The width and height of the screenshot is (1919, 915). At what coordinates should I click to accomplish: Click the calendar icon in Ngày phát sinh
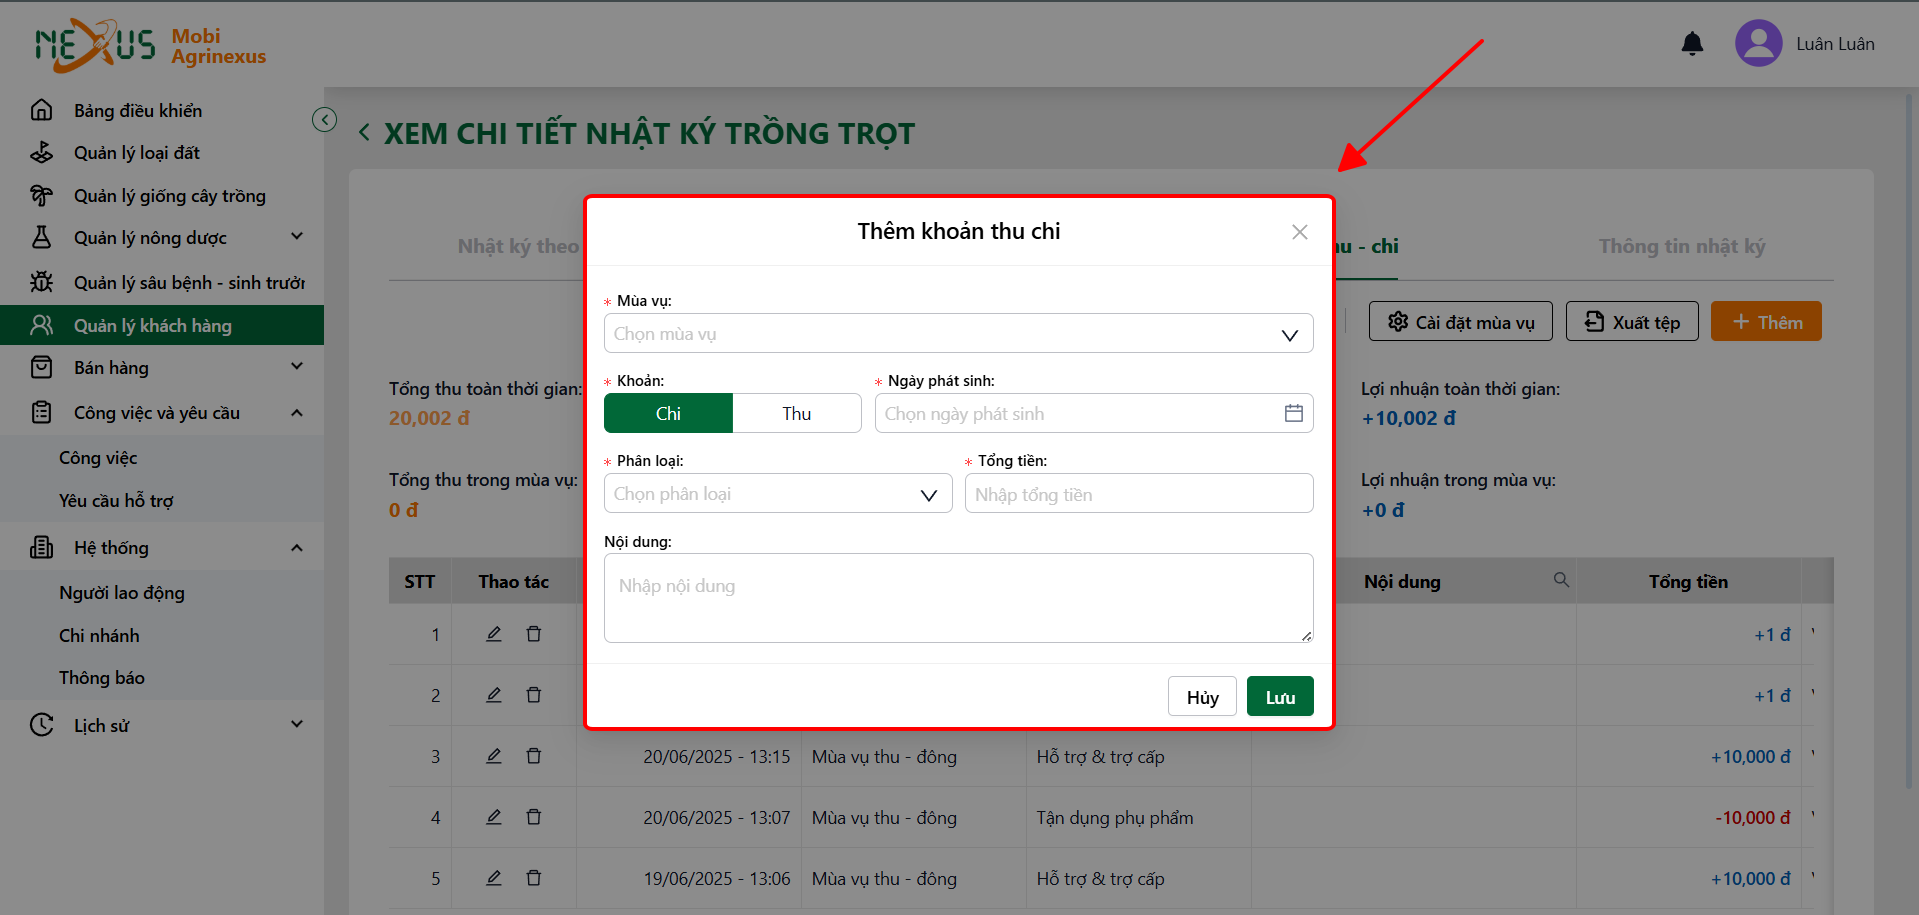point(1293,413)
